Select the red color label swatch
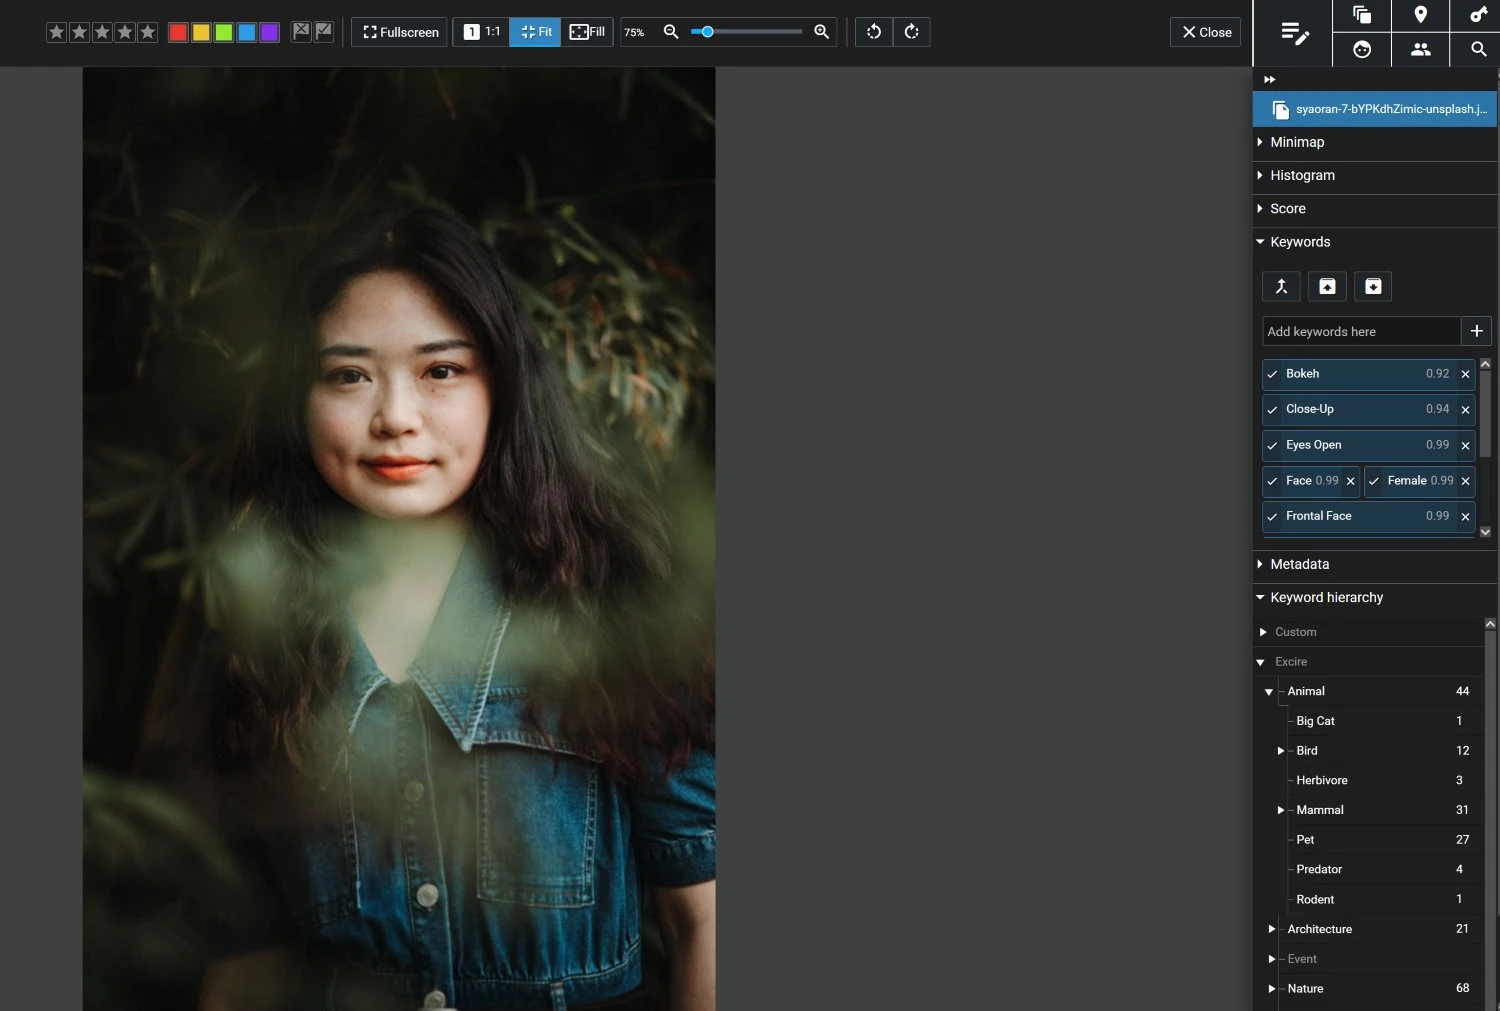 coord(177,31)
